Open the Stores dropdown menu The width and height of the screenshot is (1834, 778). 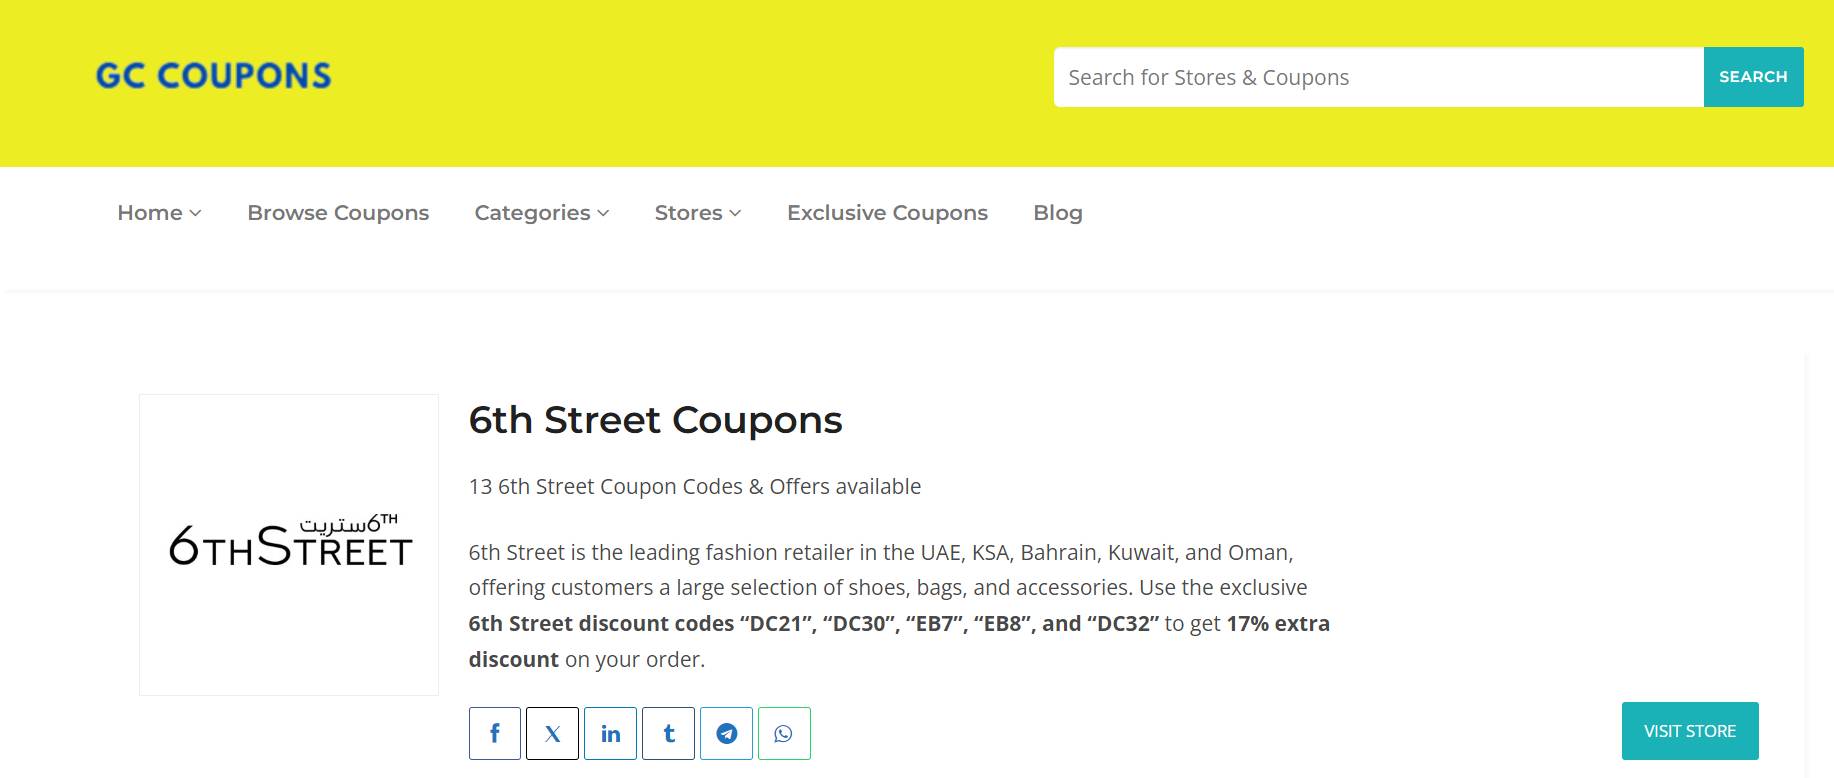[x=697, y=213]
